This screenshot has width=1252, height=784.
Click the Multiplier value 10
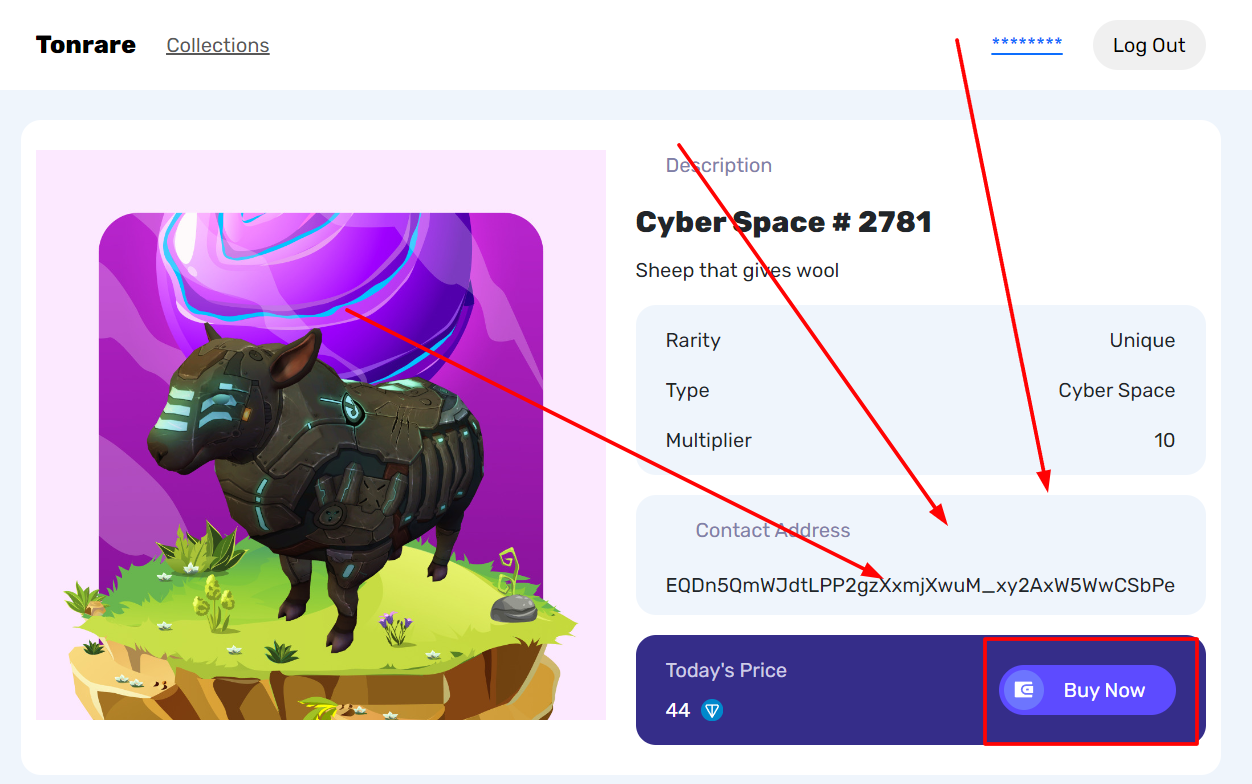point(1164,440)
